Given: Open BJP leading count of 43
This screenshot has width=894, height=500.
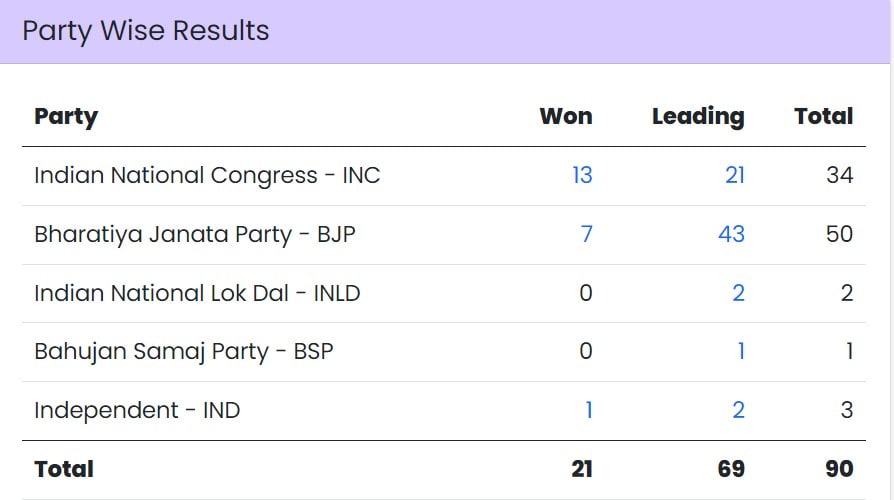Looking at the screenshot, I should click(x=731, y=234).
